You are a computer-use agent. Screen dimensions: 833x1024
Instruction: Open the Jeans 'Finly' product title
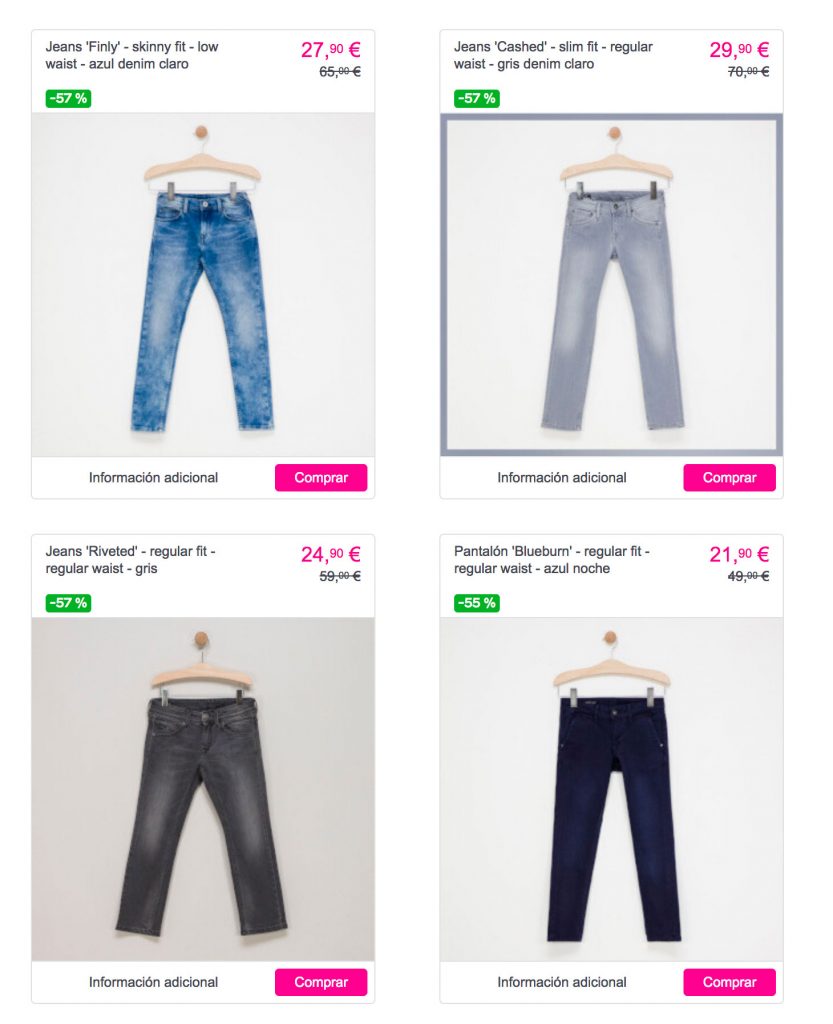132,56
